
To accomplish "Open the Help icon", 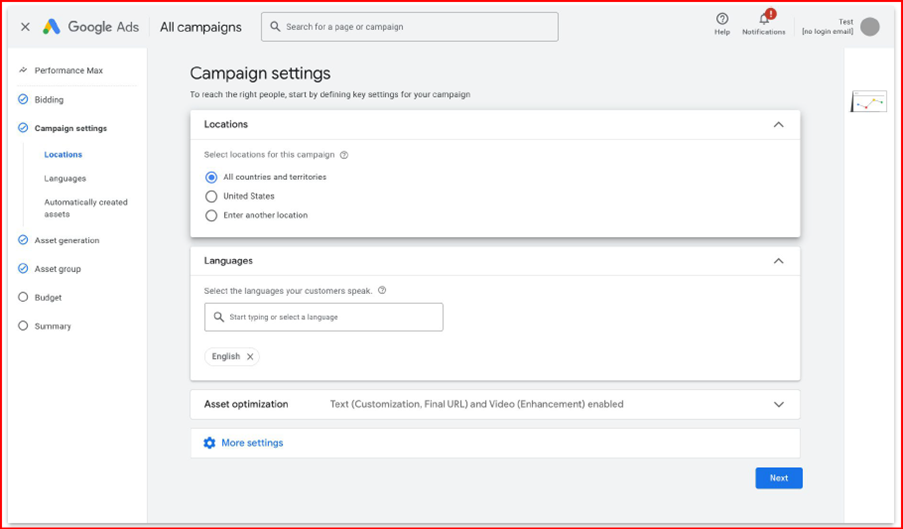I will point(722,19).
